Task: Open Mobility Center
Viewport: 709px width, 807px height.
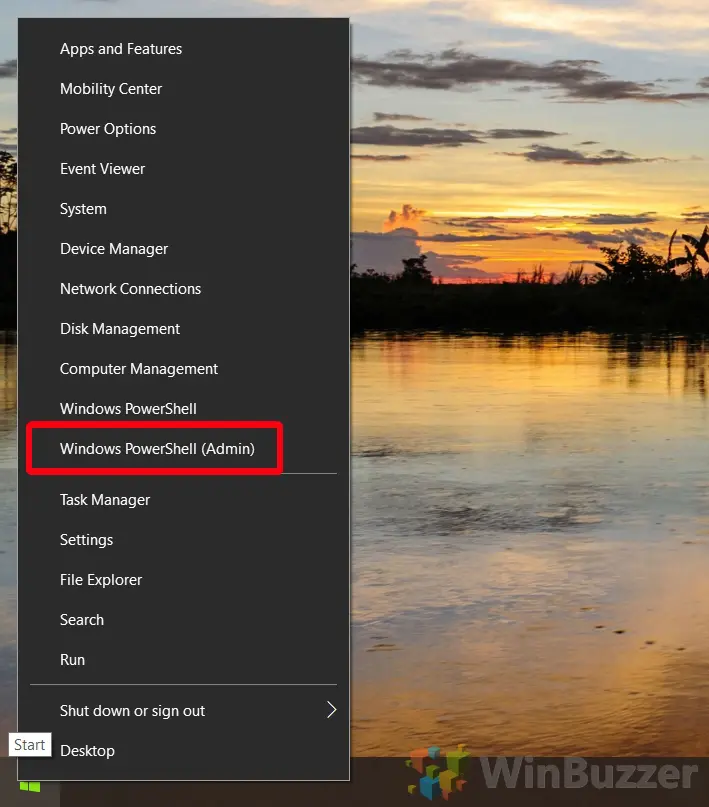Action: click(x=183, y=89)
